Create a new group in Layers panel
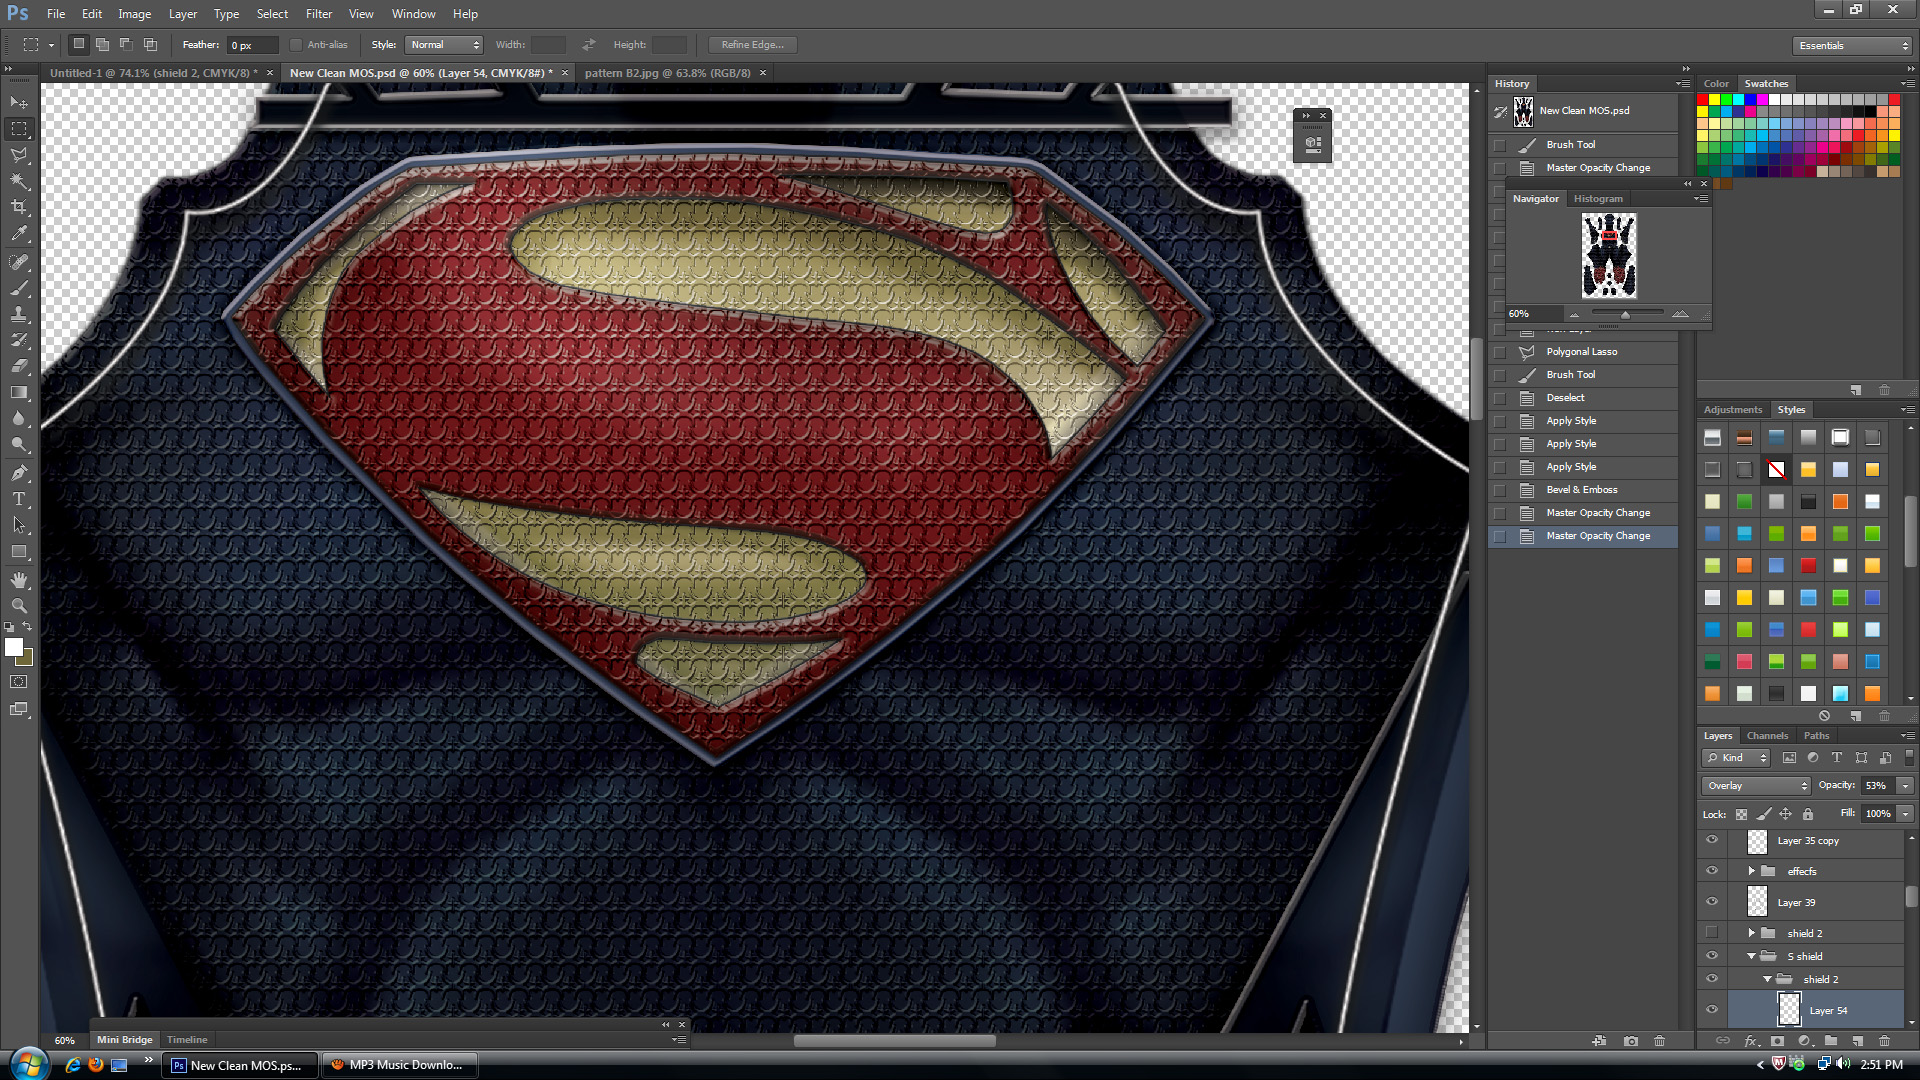1920x1080 pixels. point(1830,1041)
